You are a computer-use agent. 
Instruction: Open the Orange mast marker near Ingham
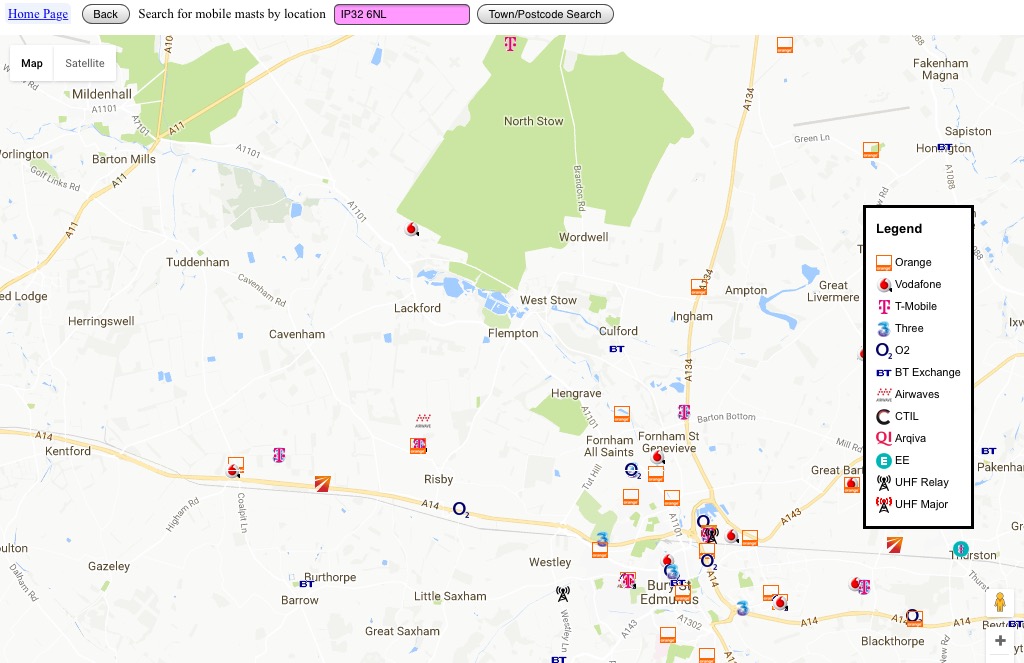(699, 287)
